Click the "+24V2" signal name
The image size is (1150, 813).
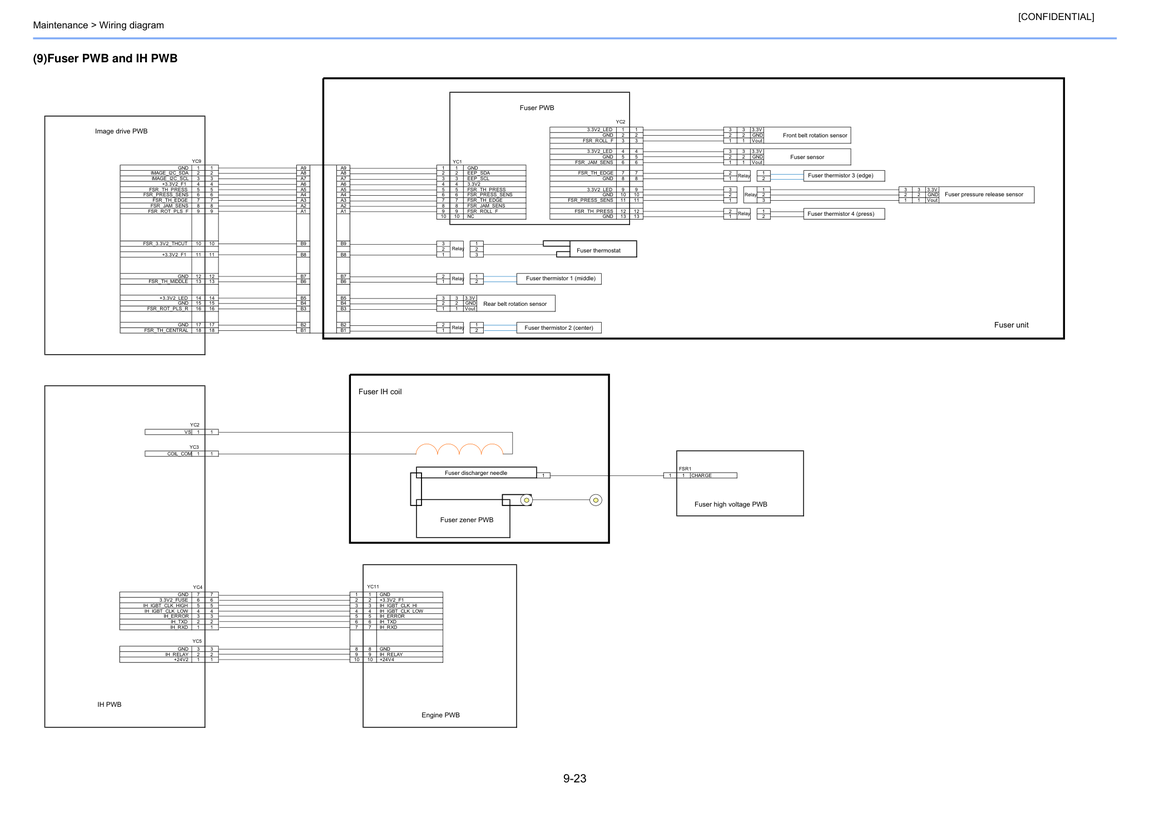pyautogui.click(x=181, y=660)
